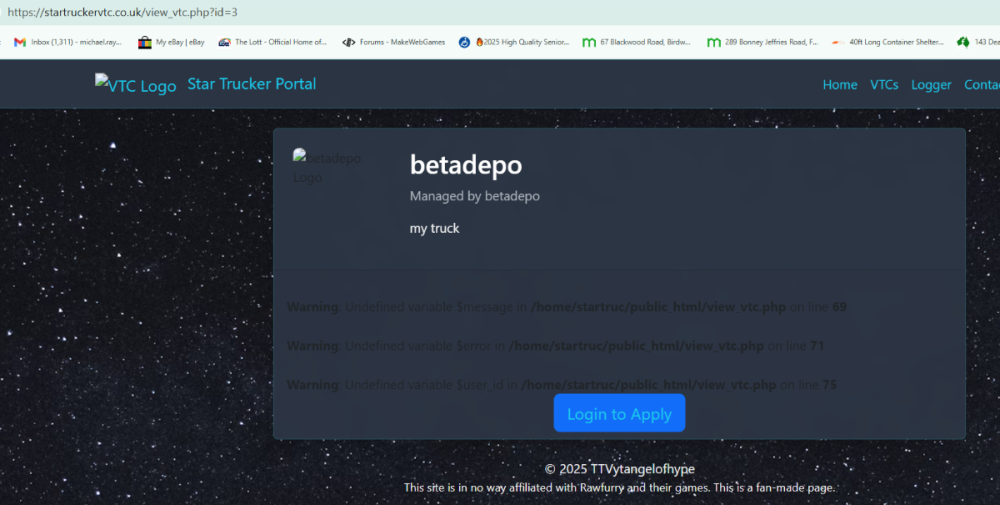The width and height of the screenshot is (1000, 505).
Task: Open the VTCs nav menu item
Action: (x=884, y=85)
